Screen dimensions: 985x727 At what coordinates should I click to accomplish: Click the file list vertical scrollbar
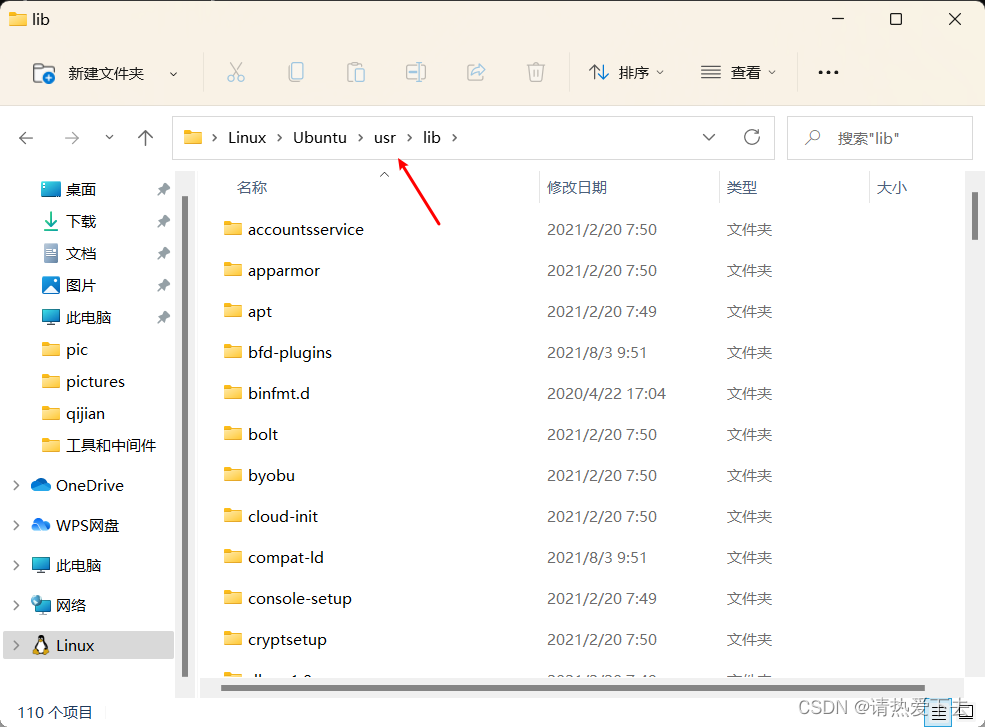[x=974, y=216]
